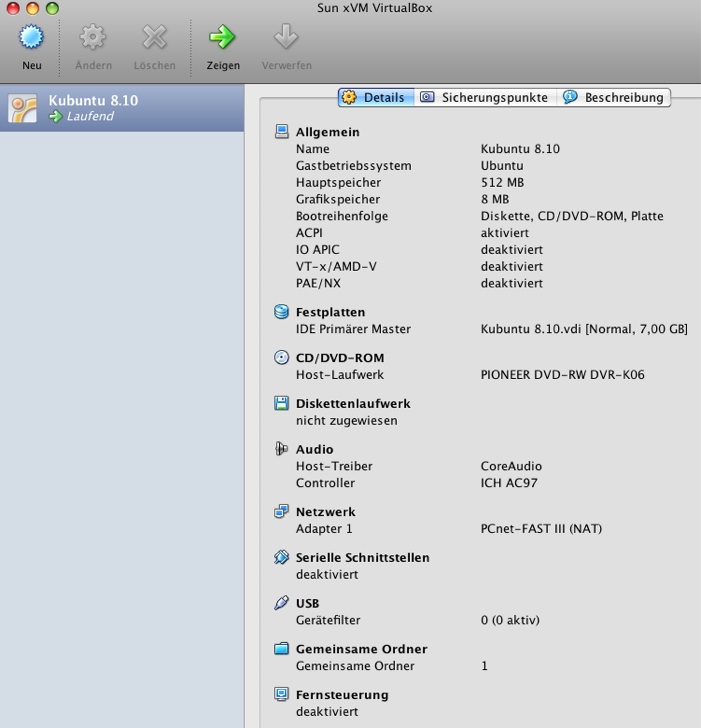Screen dimensions: 701x728
Task: Click the 'Gerätefilter' label
Action: click(328, 620)
